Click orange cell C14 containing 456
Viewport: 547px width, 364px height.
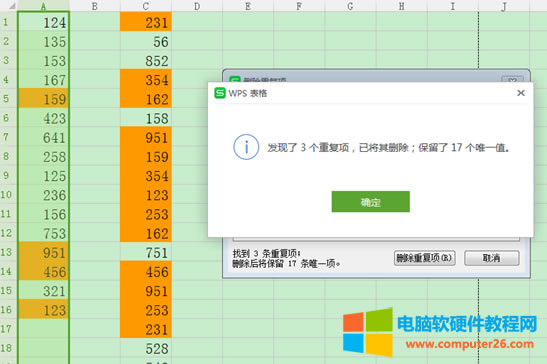tap(146, 271)
